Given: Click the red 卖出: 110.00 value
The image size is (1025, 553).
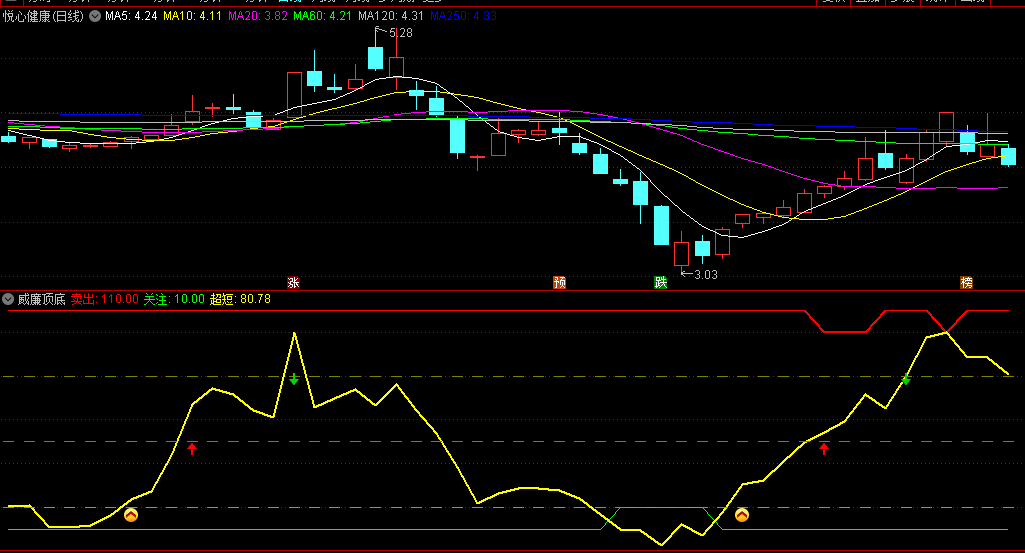Looking at the screenshot, I should coord(105,299).
